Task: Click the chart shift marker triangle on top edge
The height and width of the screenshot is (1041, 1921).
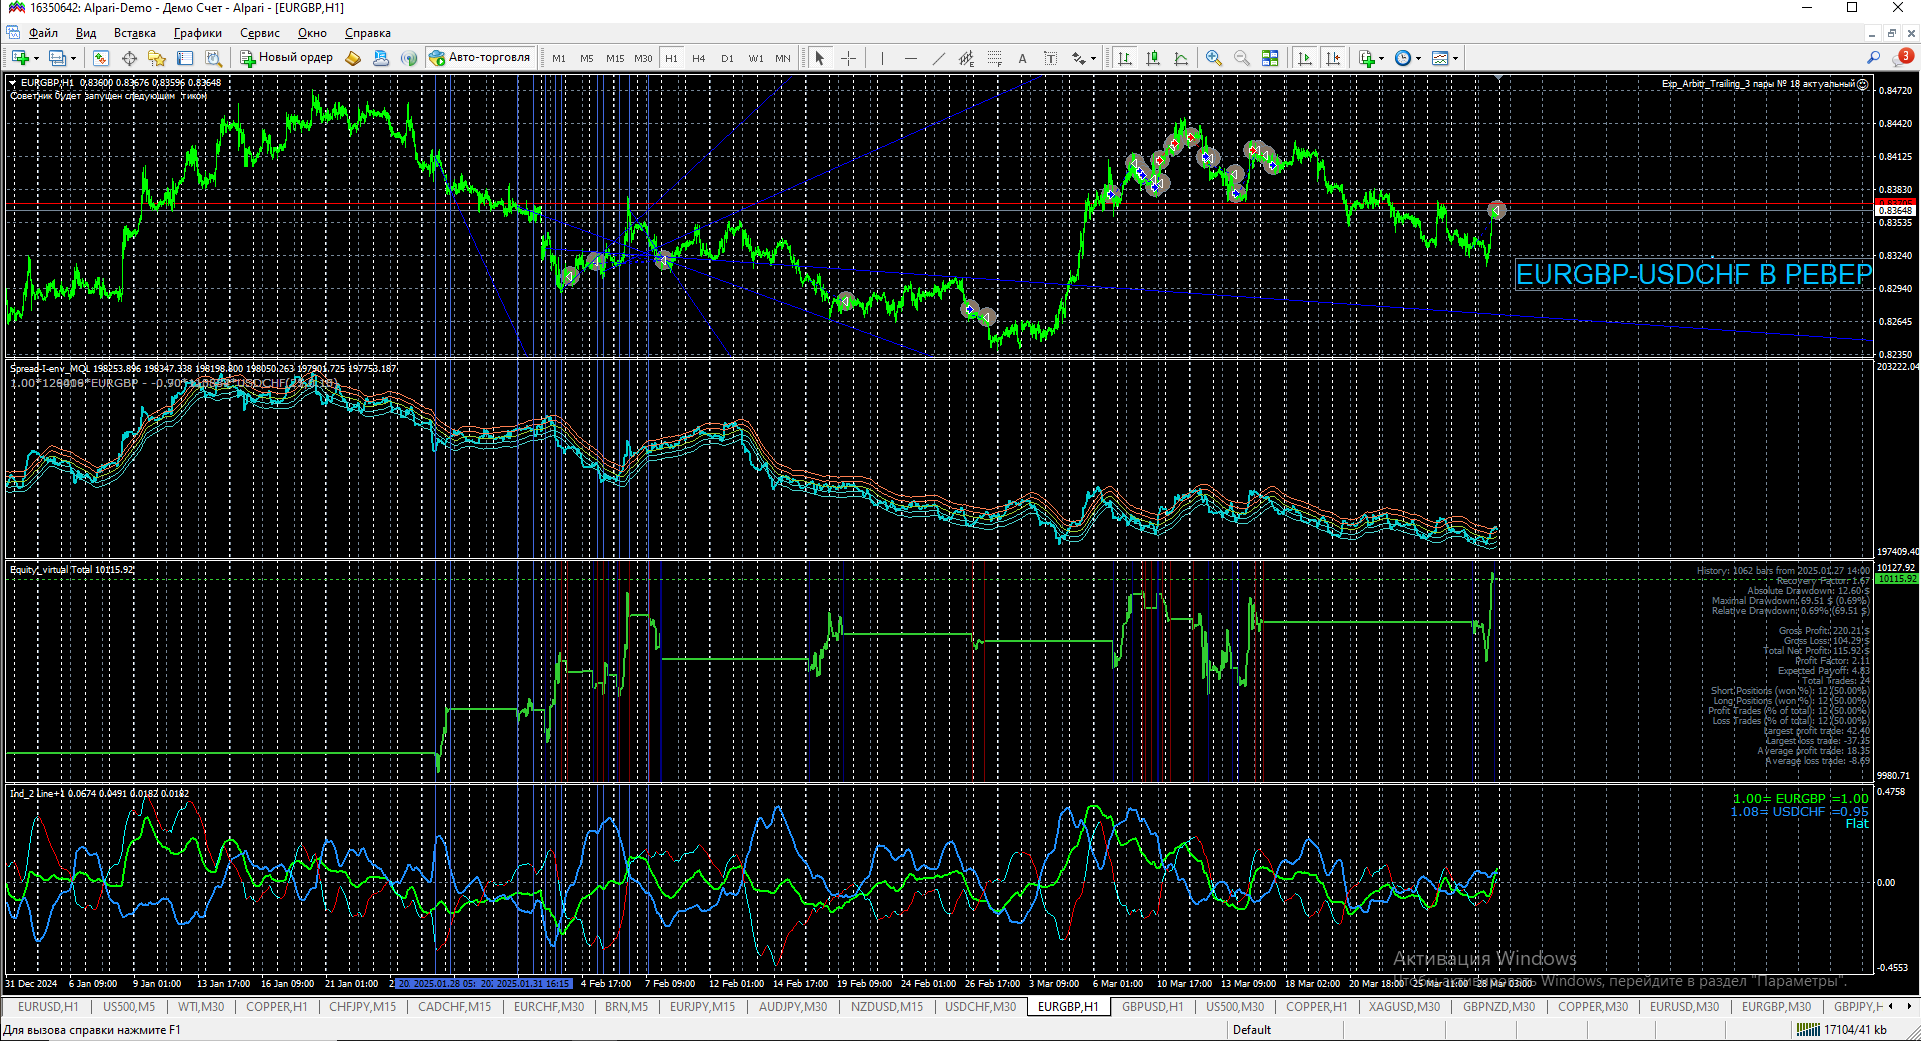Action: pos(1497,79)
